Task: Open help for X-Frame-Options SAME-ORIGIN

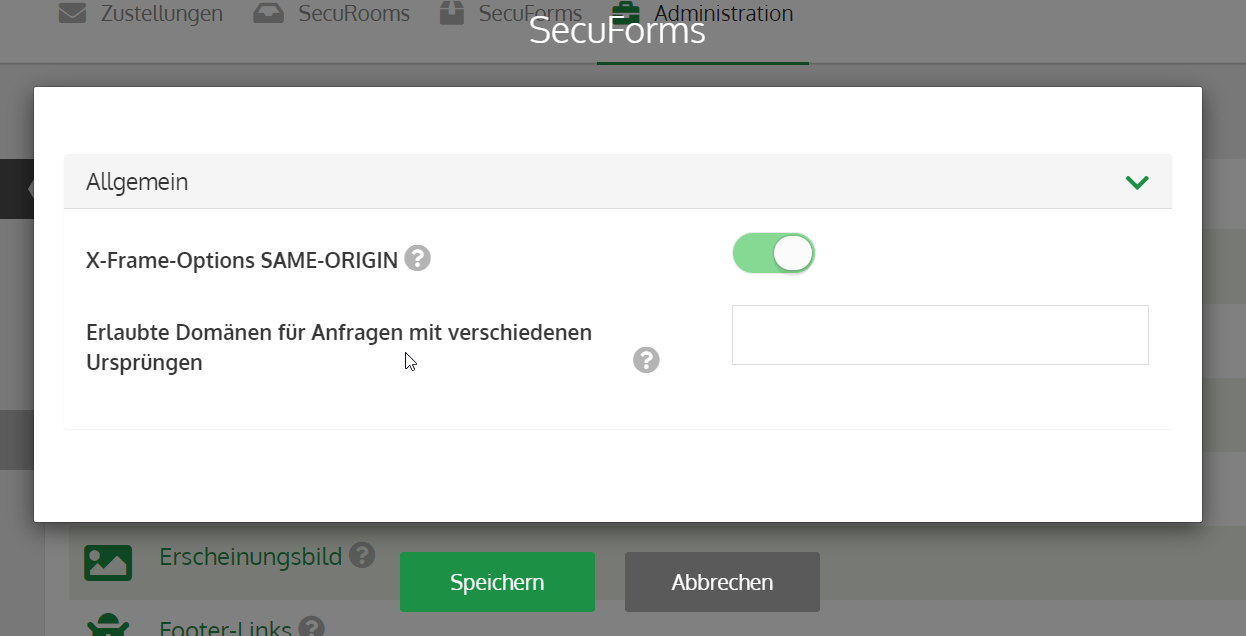Action: 418,259
